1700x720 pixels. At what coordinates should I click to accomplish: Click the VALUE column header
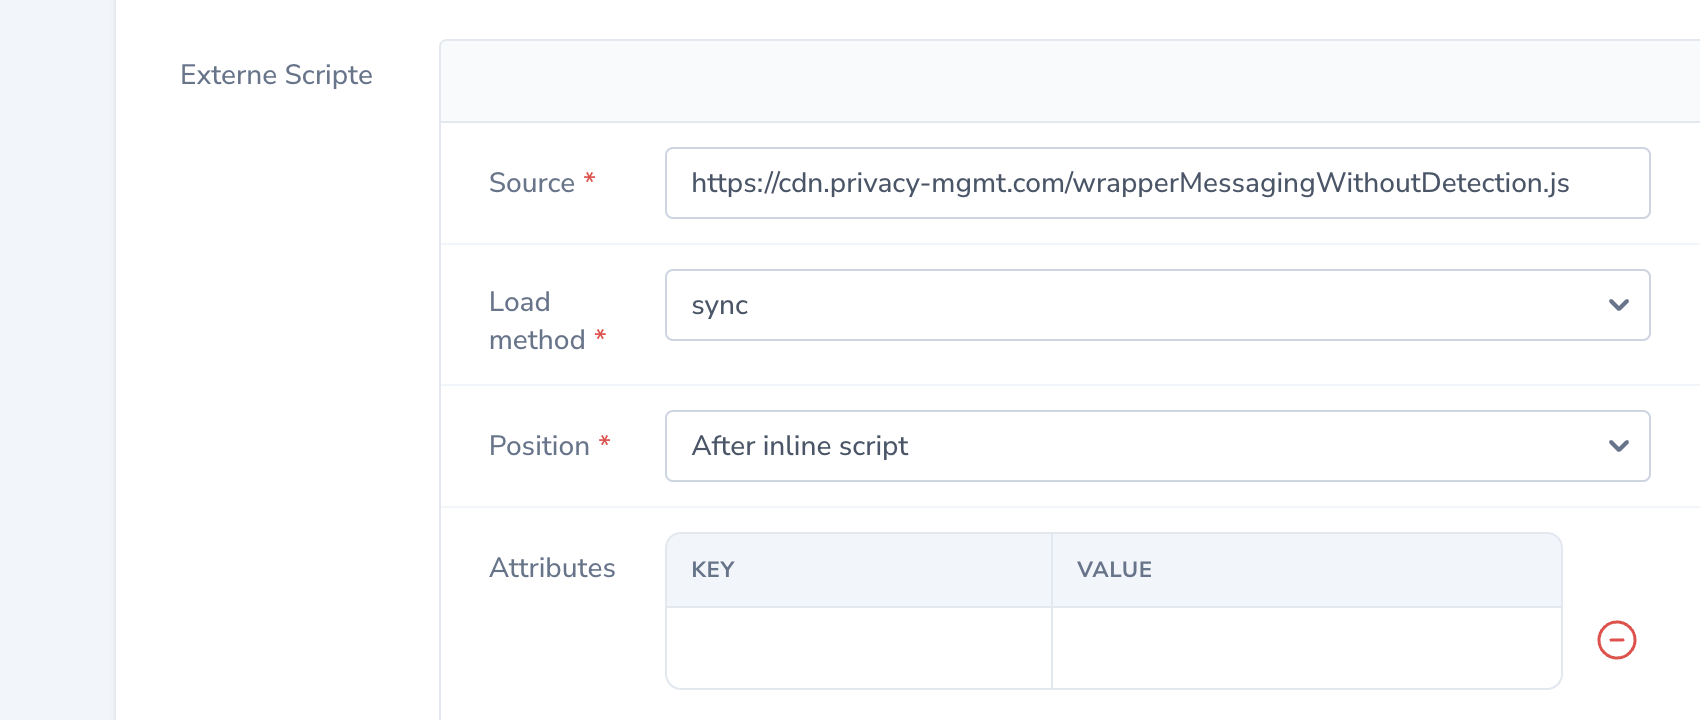(x=1307, y=570)
